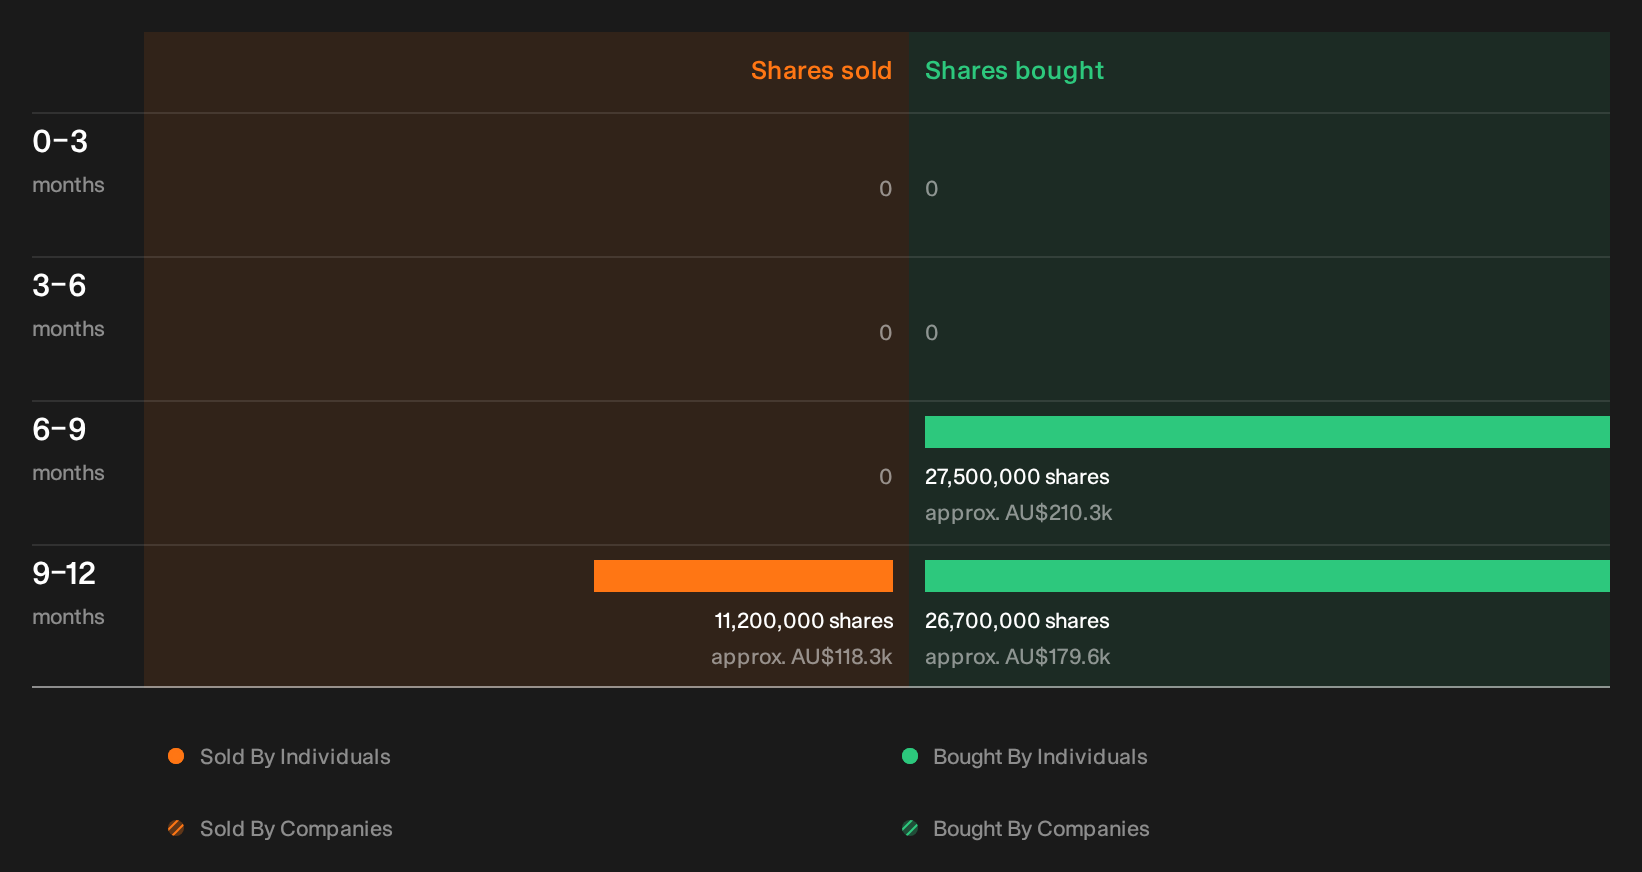This screenshot has width=1642, height=872.
Task: Select the Bought By Individuals legend label
Action: [x=1040, y=757]
